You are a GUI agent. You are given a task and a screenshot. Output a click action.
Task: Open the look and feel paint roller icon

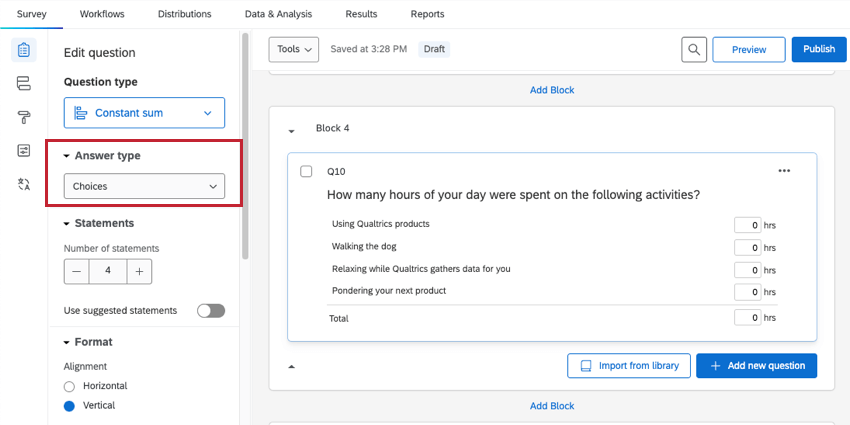(x=24, y=117)
